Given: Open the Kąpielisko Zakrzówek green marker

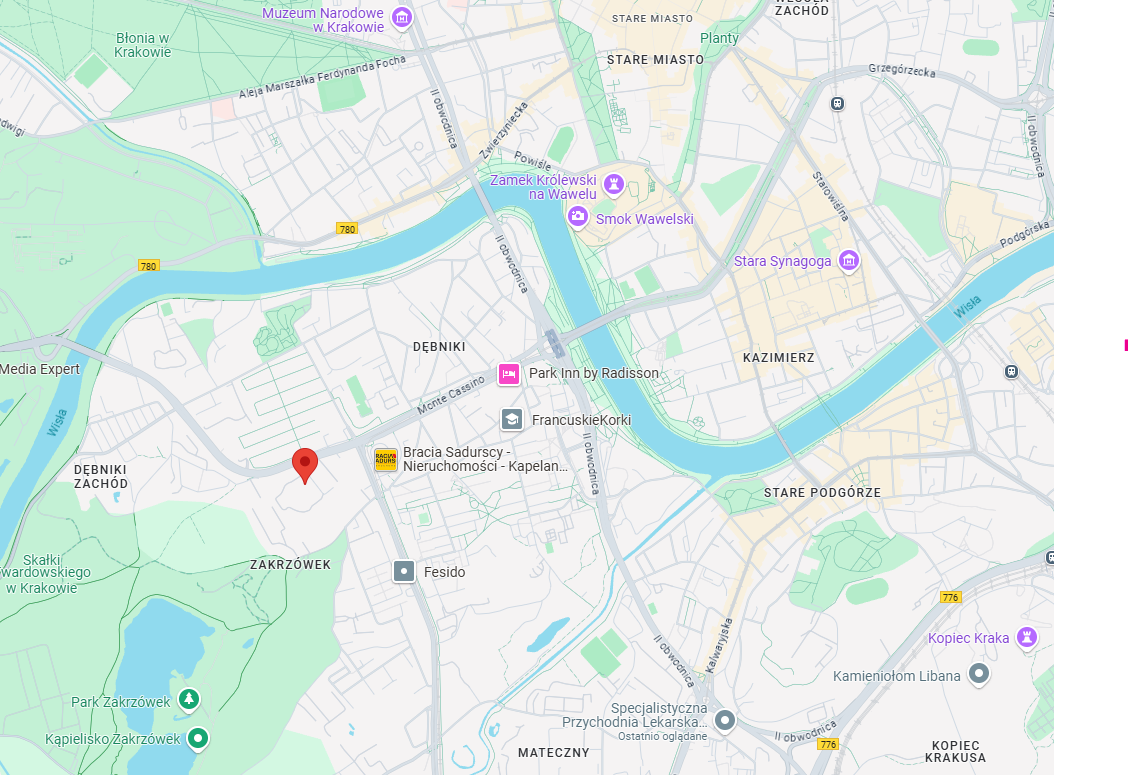Looking at the screenshot, I should [198, 738].
